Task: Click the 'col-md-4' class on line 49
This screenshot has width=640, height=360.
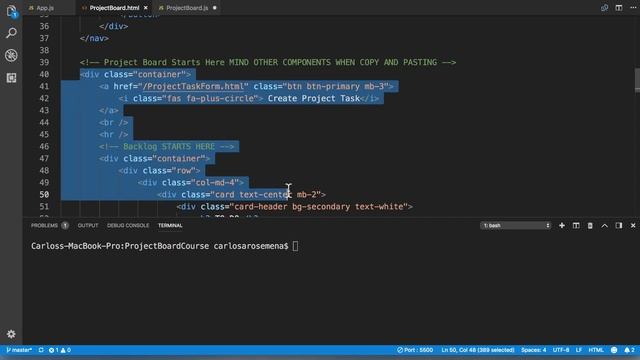Action: (217, 182)
